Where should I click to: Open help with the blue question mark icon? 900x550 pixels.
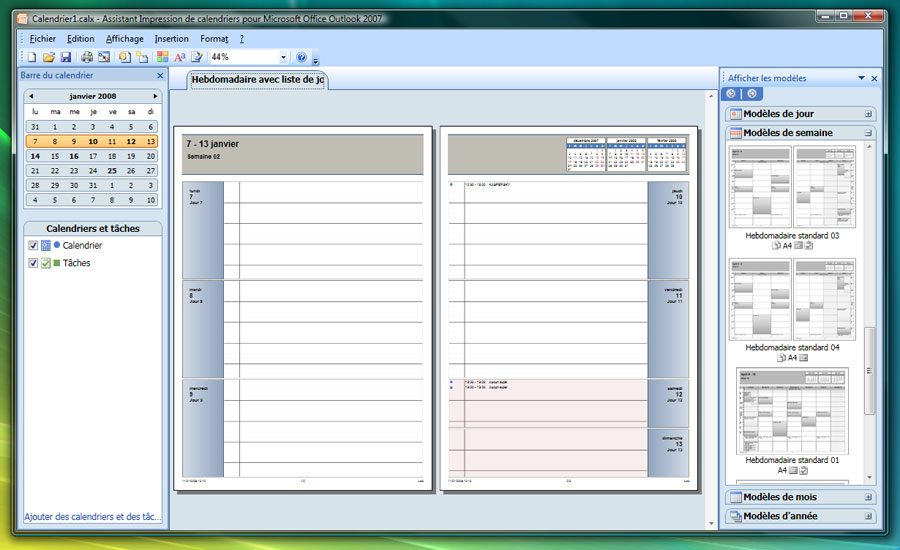[x=301, y=57]
